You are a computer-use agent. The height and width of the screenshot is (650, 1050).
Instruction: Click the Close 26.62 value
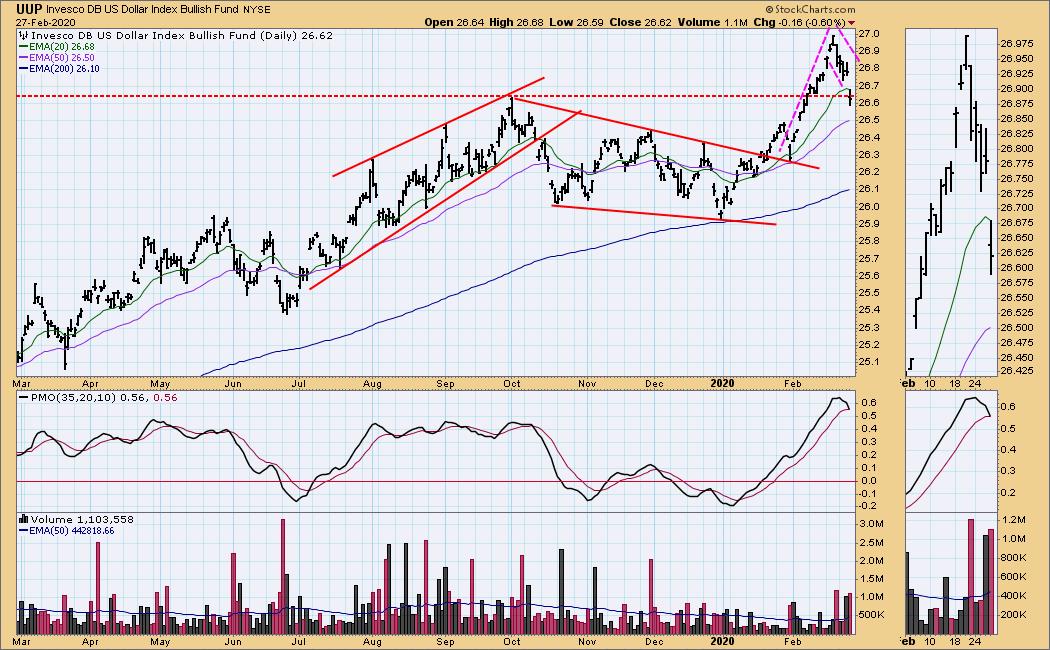click(641, 22)
